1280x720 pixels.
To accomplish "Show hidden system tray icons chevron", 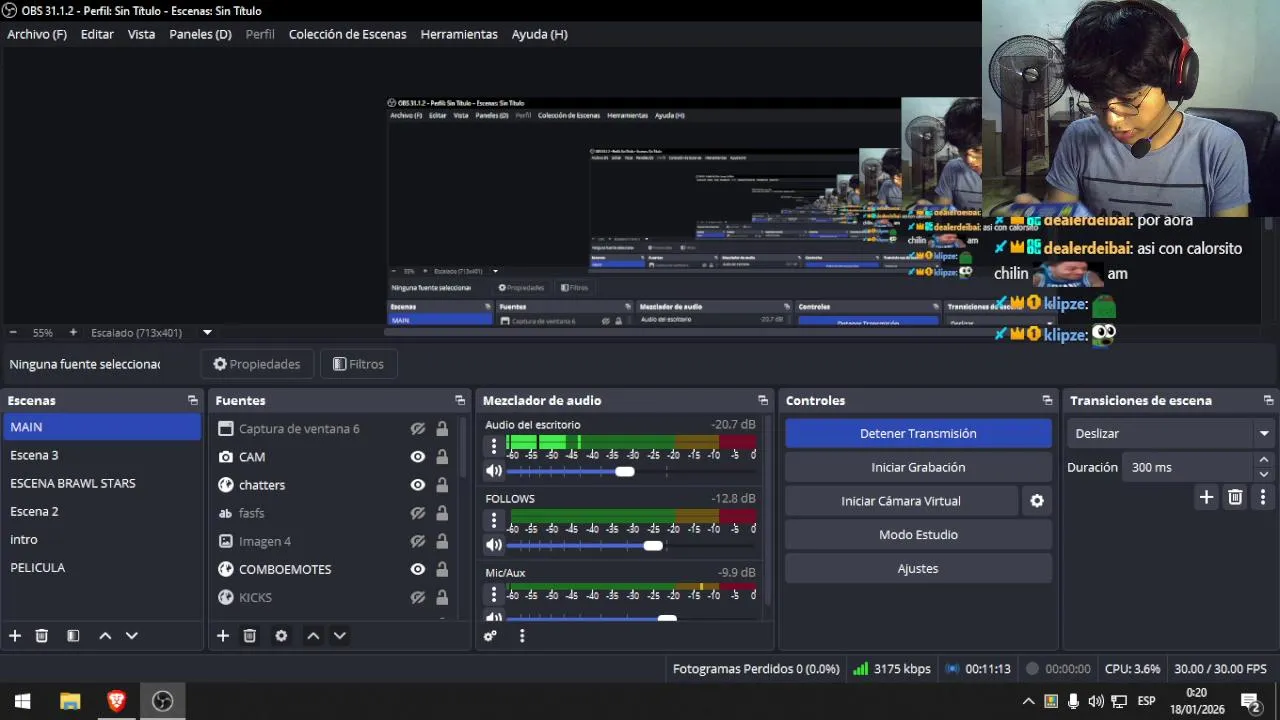I will click(x=1027, y=701).
